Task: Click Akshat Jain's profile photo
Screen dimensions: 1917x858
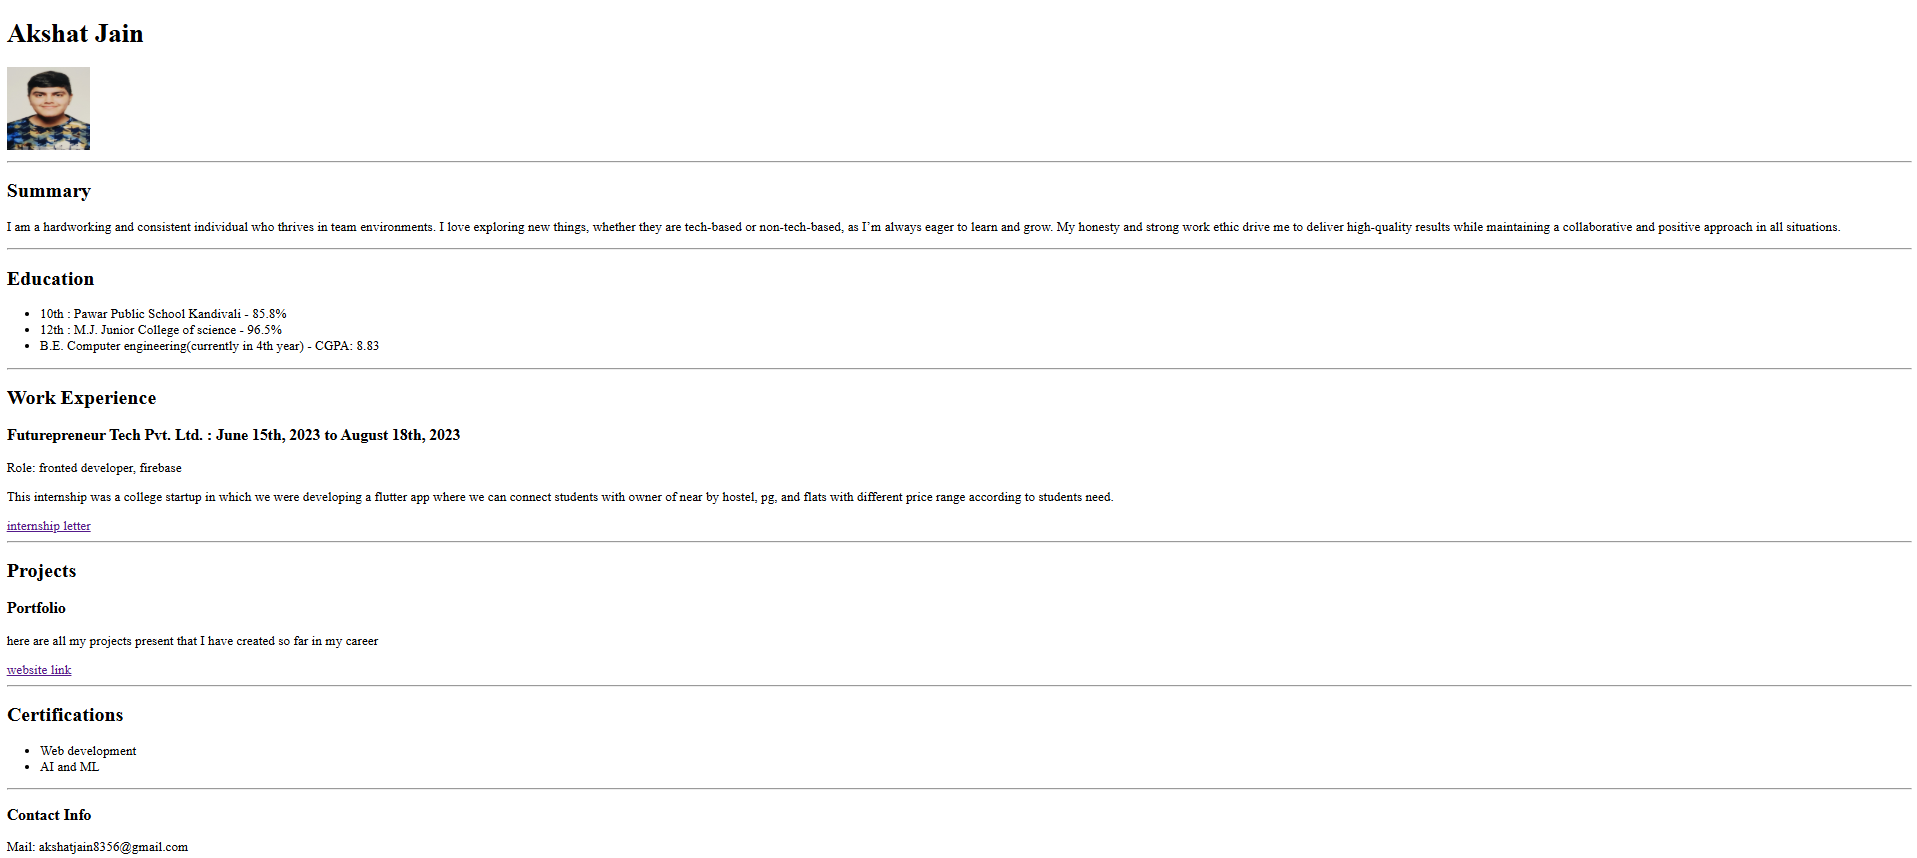Action: point(48,108)
